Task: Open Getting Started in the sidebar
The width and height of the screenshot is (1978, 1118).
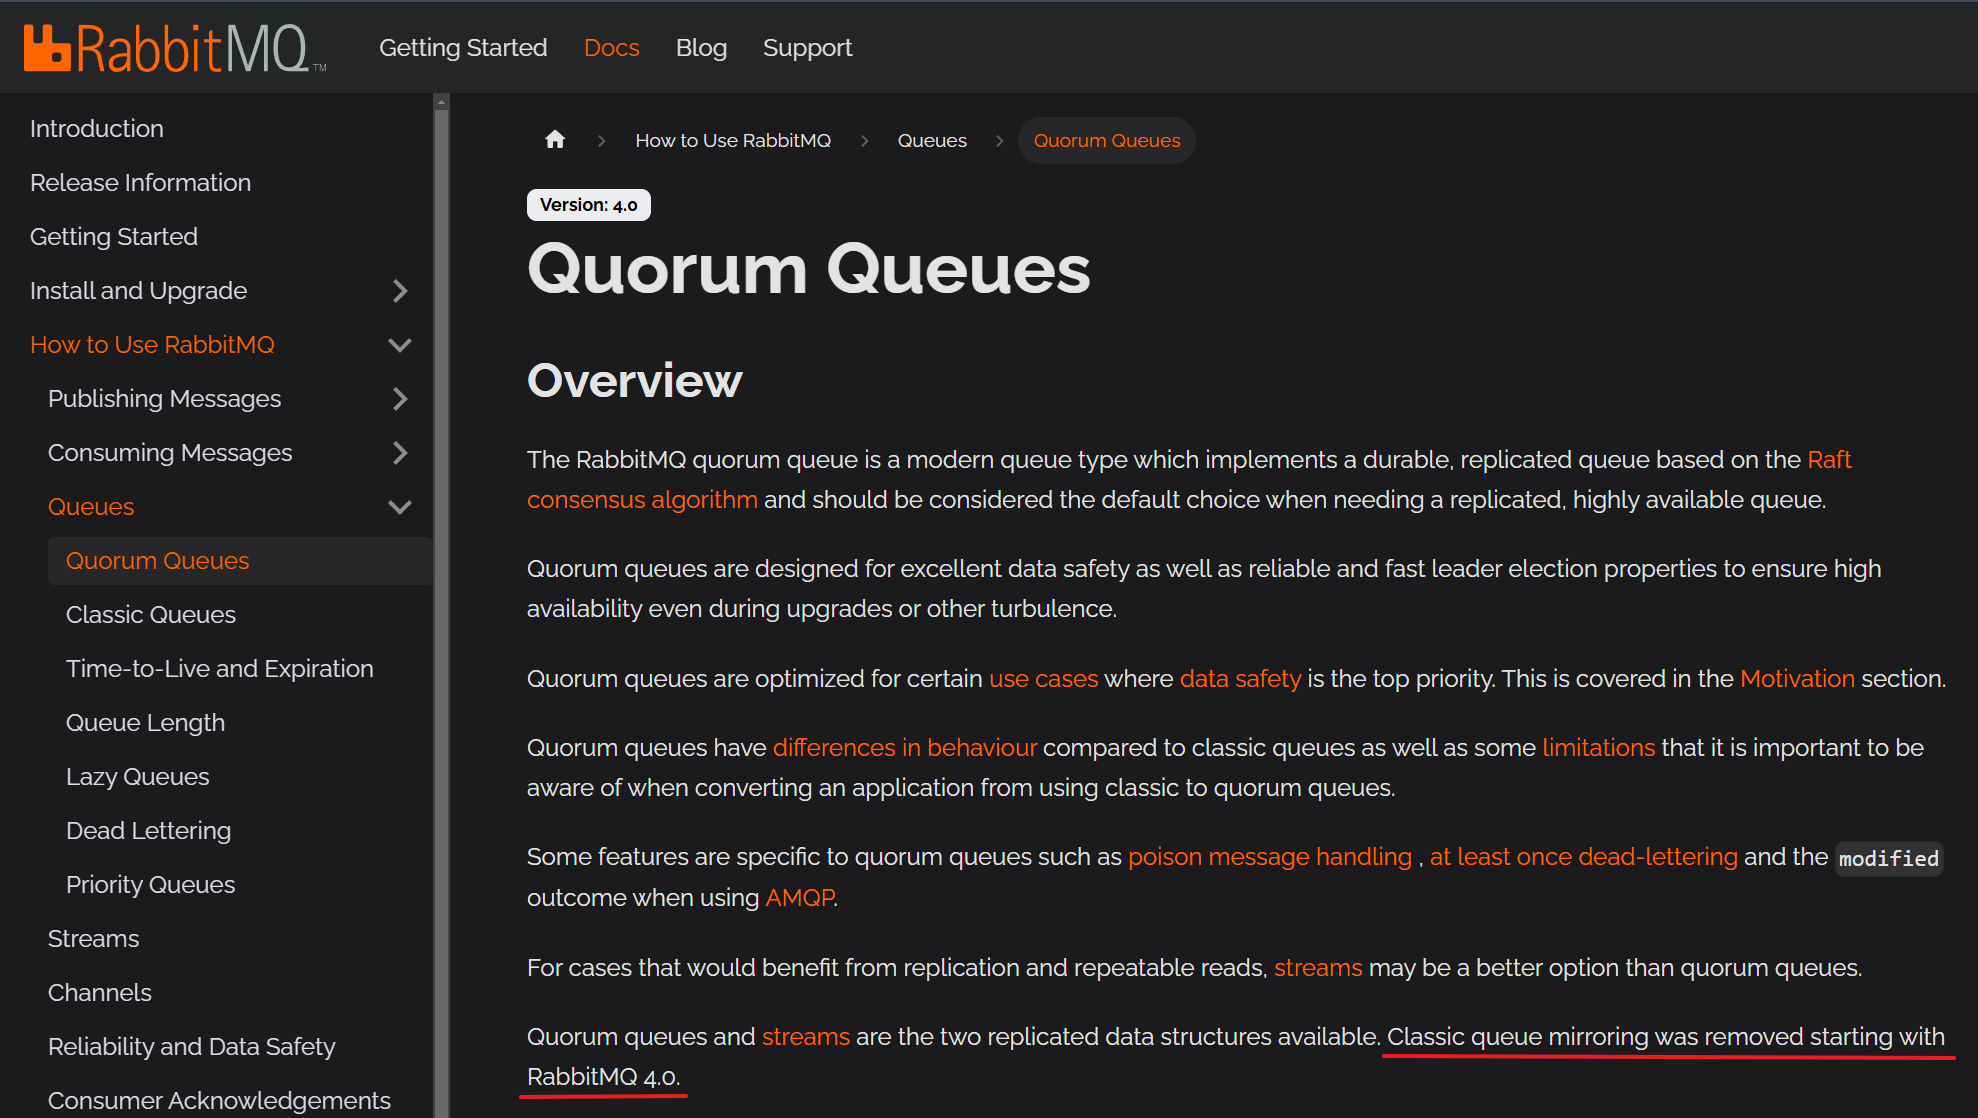Action: (114, 237)
